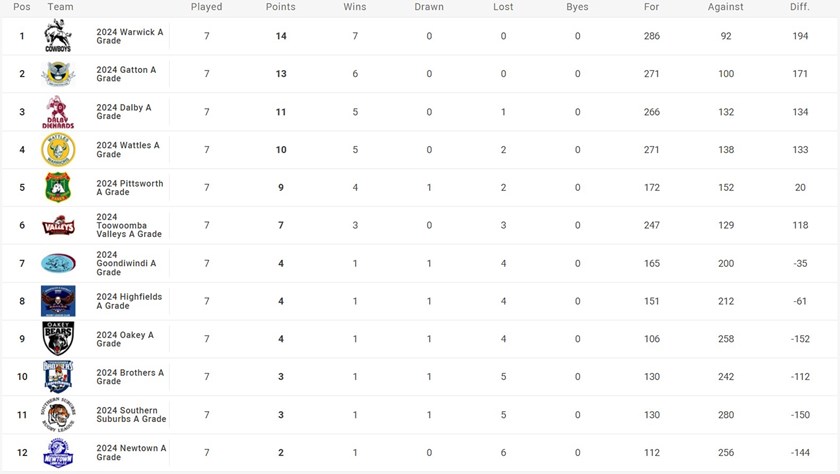Click the Played column header
The width and height of the screenshot is (840, 474).
click(x=206, y=7)
